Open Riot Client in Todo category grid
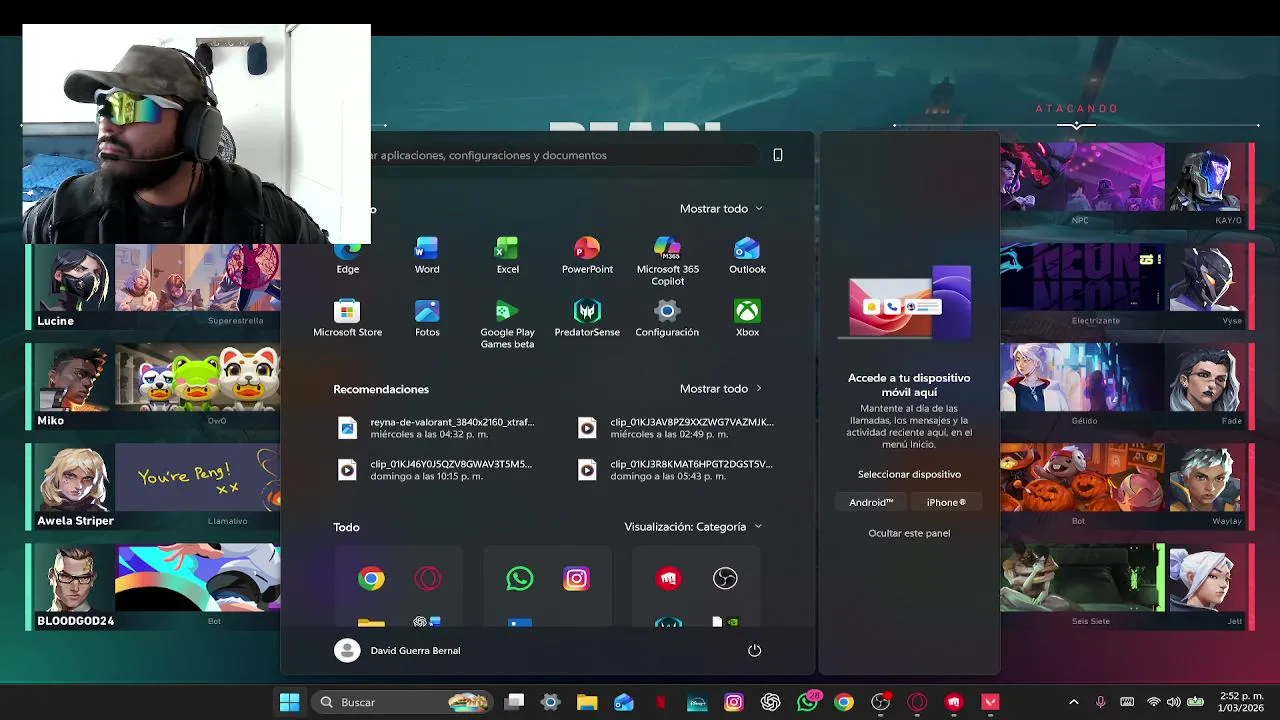The height and width of the screenshot is (720, 1280). (x=669, y=578)
